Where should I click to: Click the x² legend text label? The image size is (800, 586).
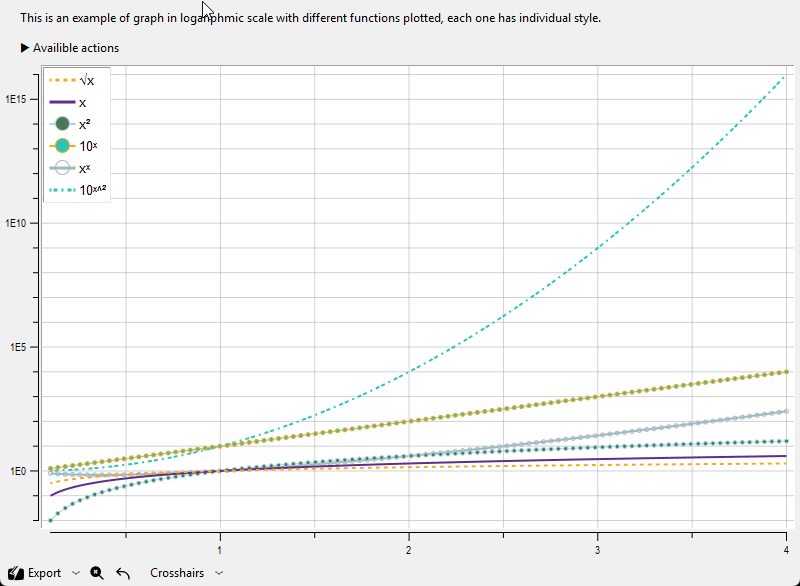tap(85, 124)
